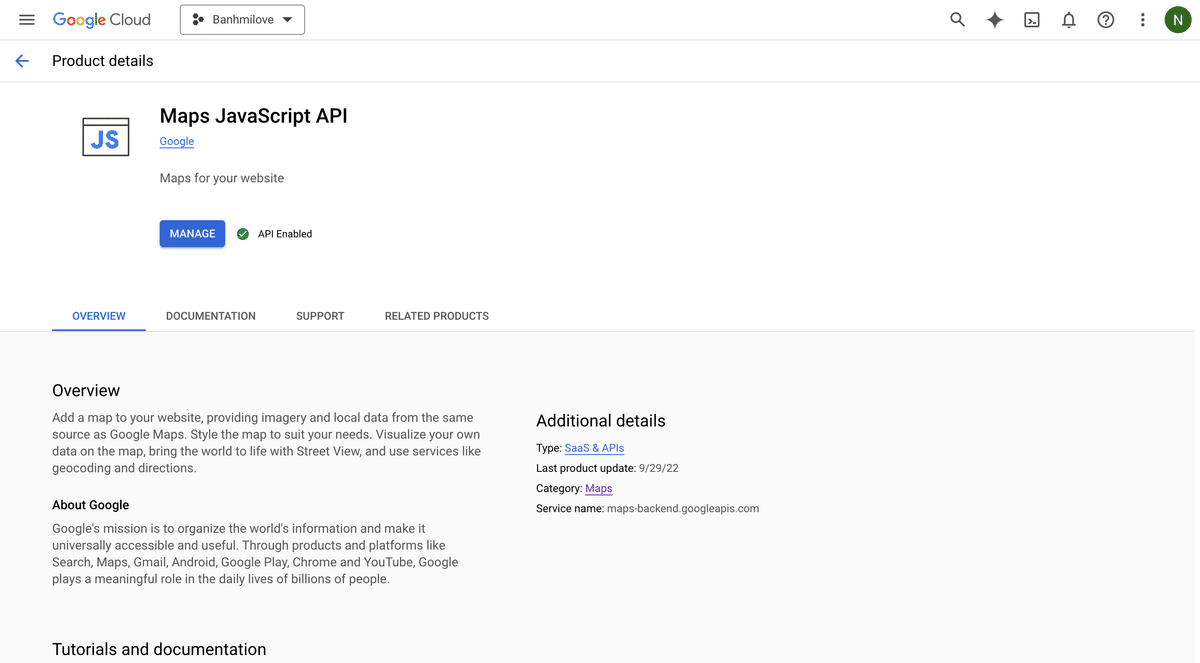Open the help question mark icon
The image size is (1200, 663).
1106,20
